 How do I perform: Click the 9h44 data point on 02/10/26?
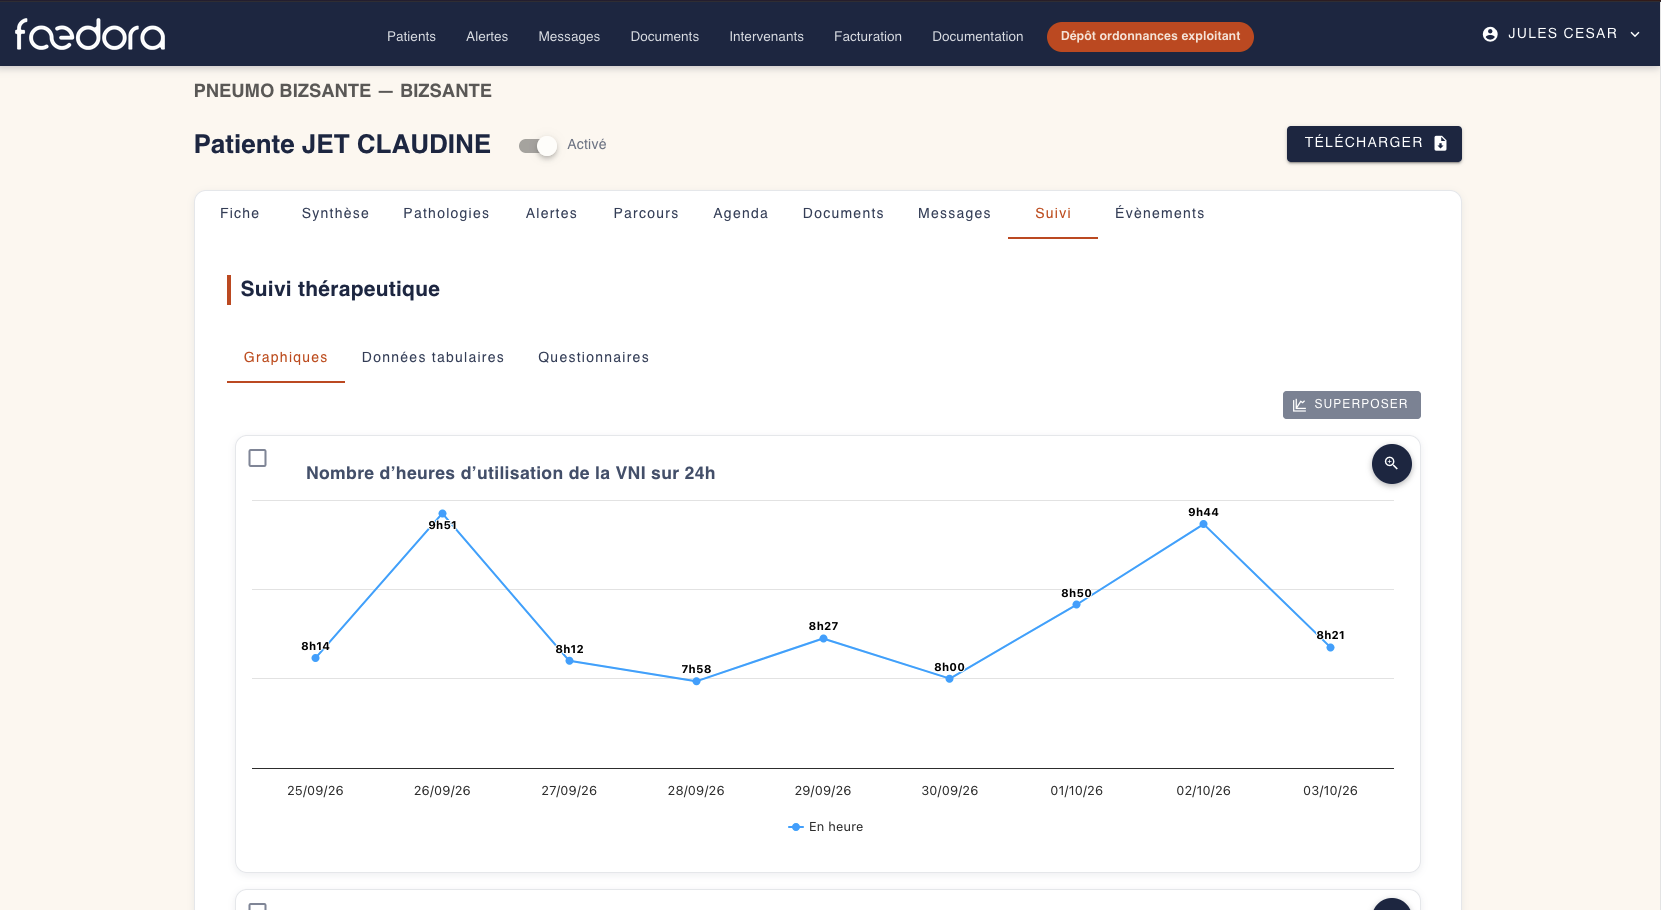tap(1203, 524)
